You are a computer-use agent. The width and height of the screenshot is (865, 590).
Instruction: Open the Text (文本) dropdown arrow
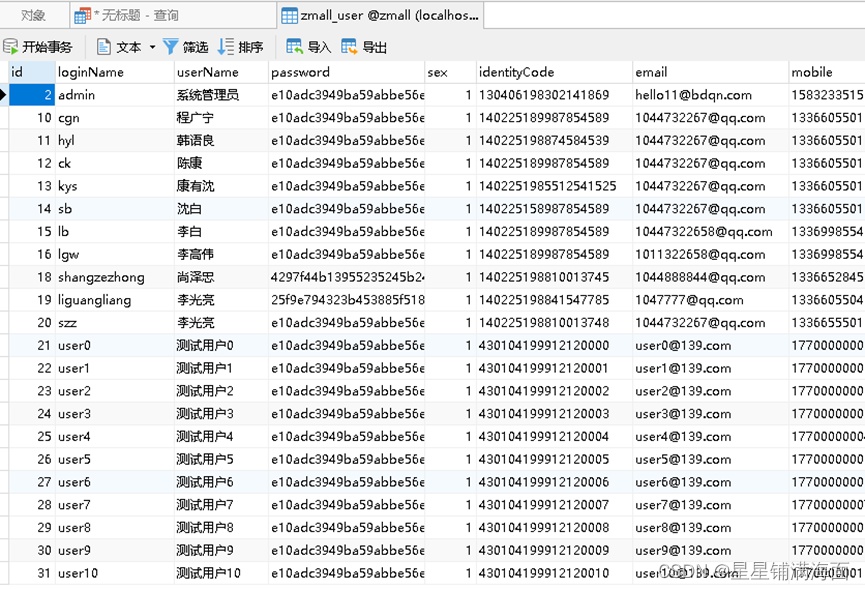pyautogui.click(x=152, y=47)
